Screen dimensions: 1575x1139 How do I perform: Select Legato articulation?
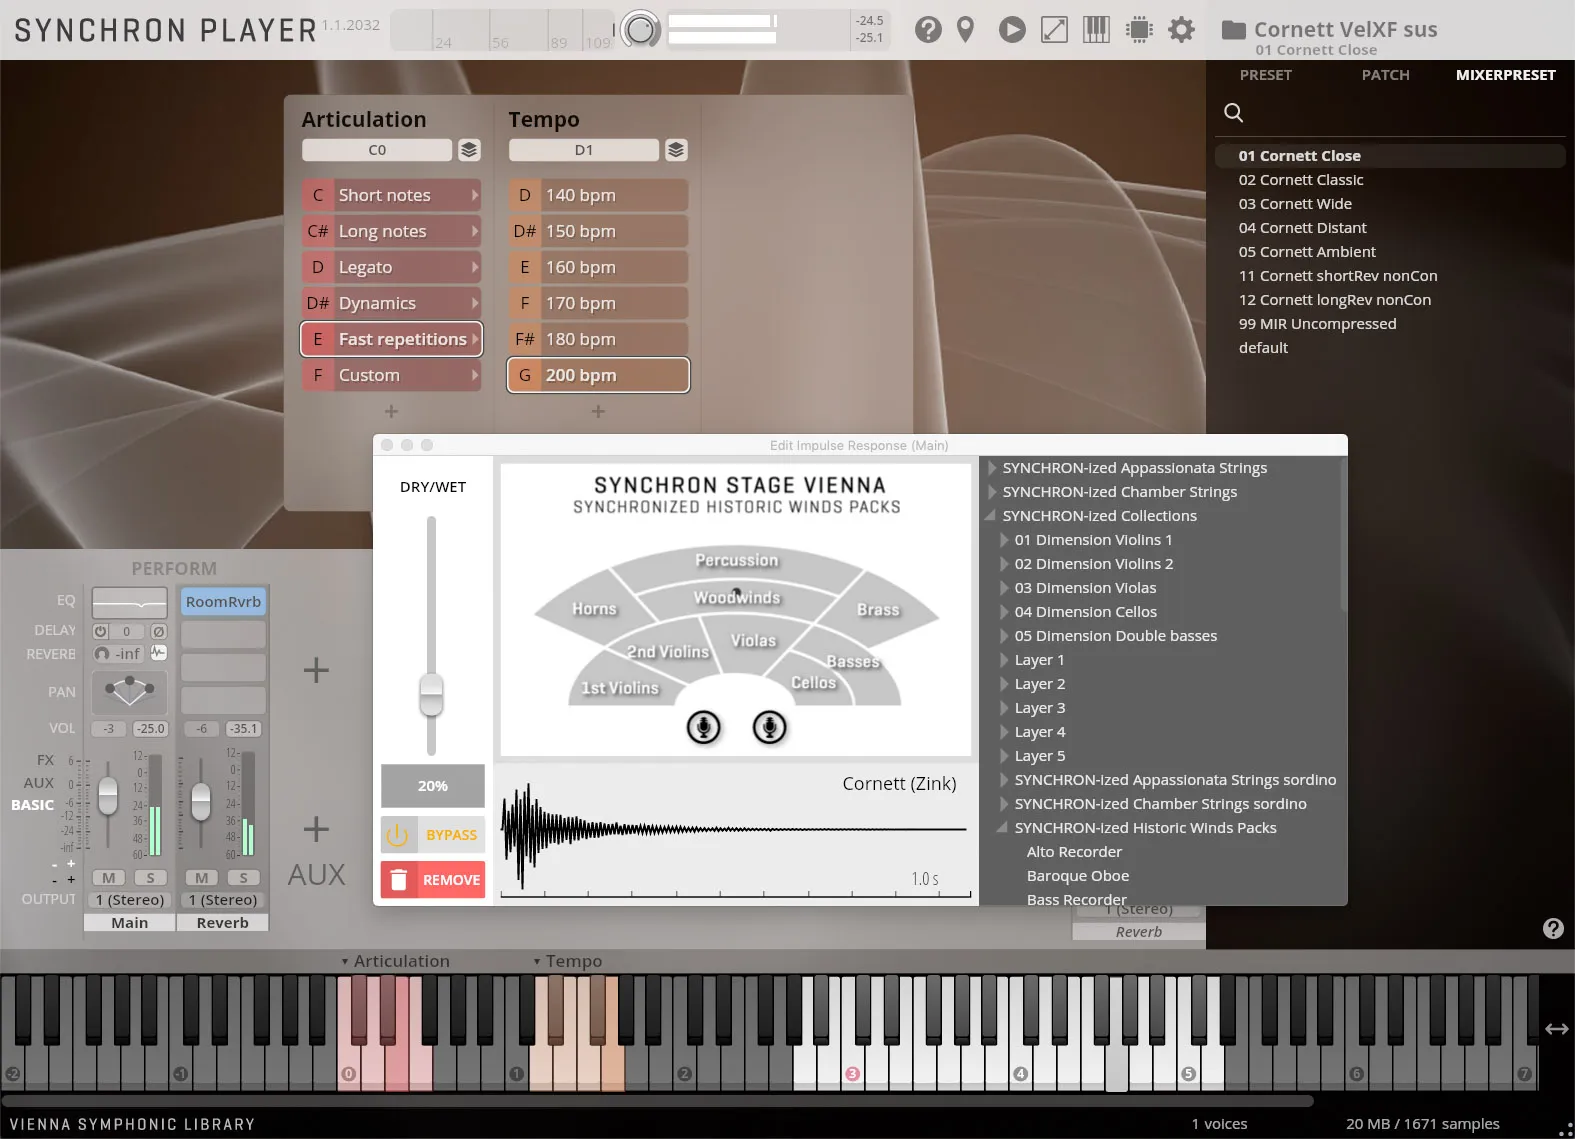click(392, 267)
